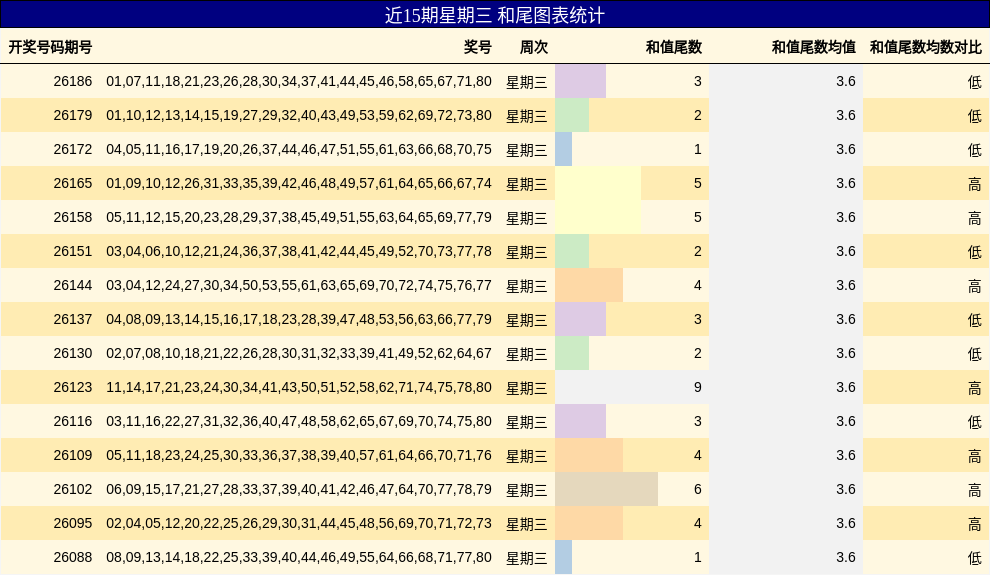The width and height of the screenshot is (990, 575).
Task: Click the tail value 1 in row 26088
Action: 698,559
